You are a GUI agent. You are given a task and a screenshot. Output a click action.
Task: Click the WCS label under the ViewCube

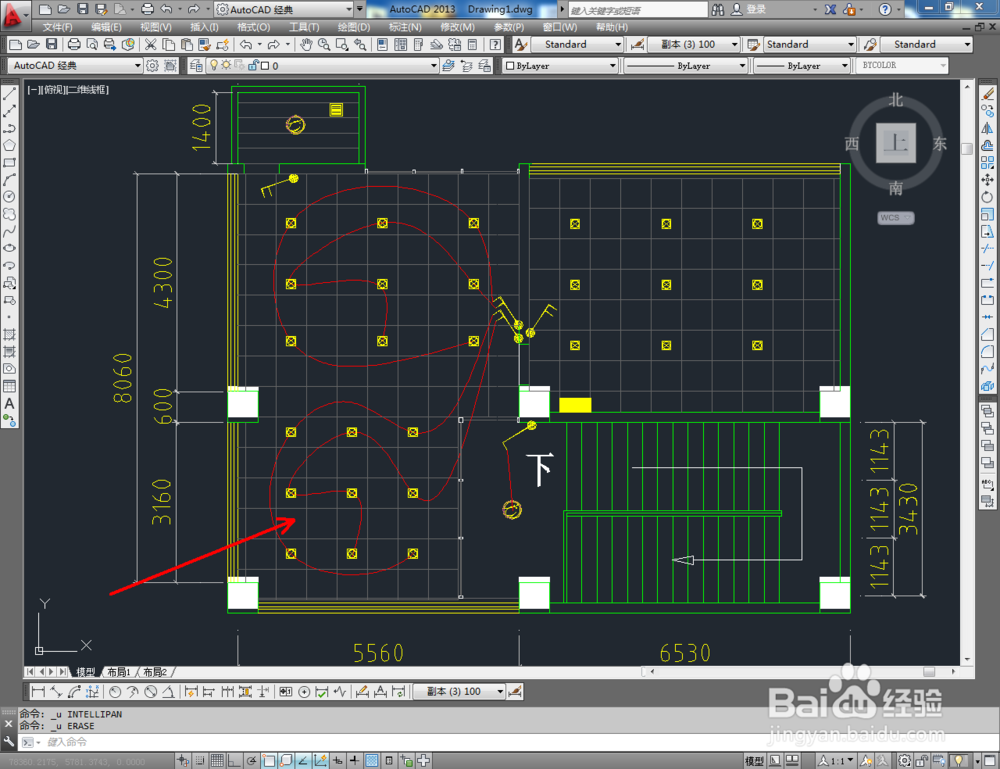(x=895, y=217)
